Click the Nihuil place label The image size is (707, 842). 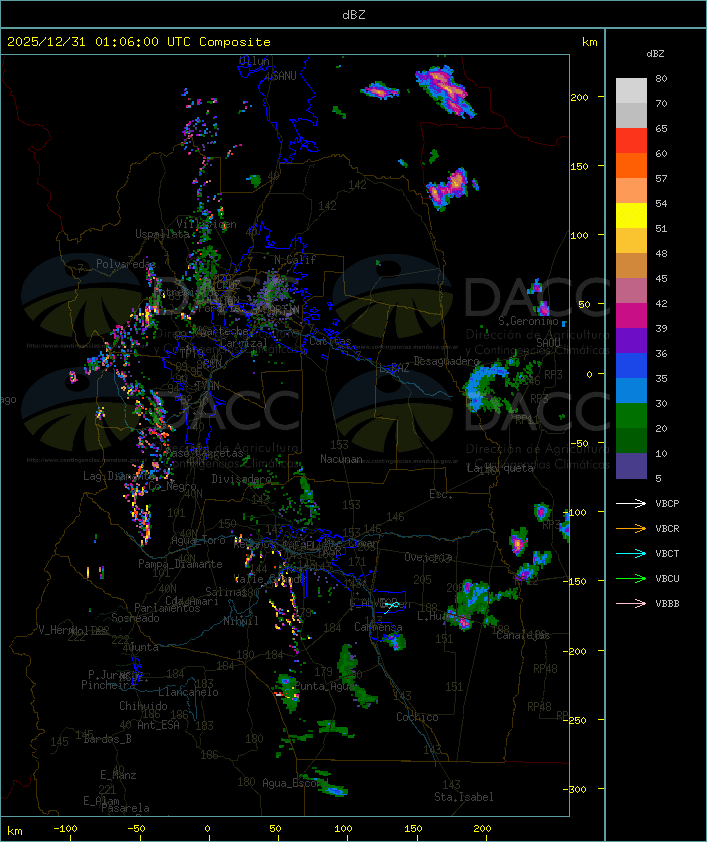241,621
